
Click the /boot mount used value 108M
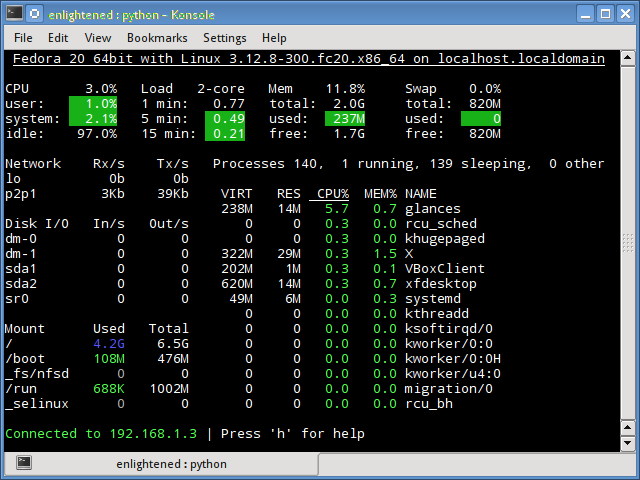(109, 359)
